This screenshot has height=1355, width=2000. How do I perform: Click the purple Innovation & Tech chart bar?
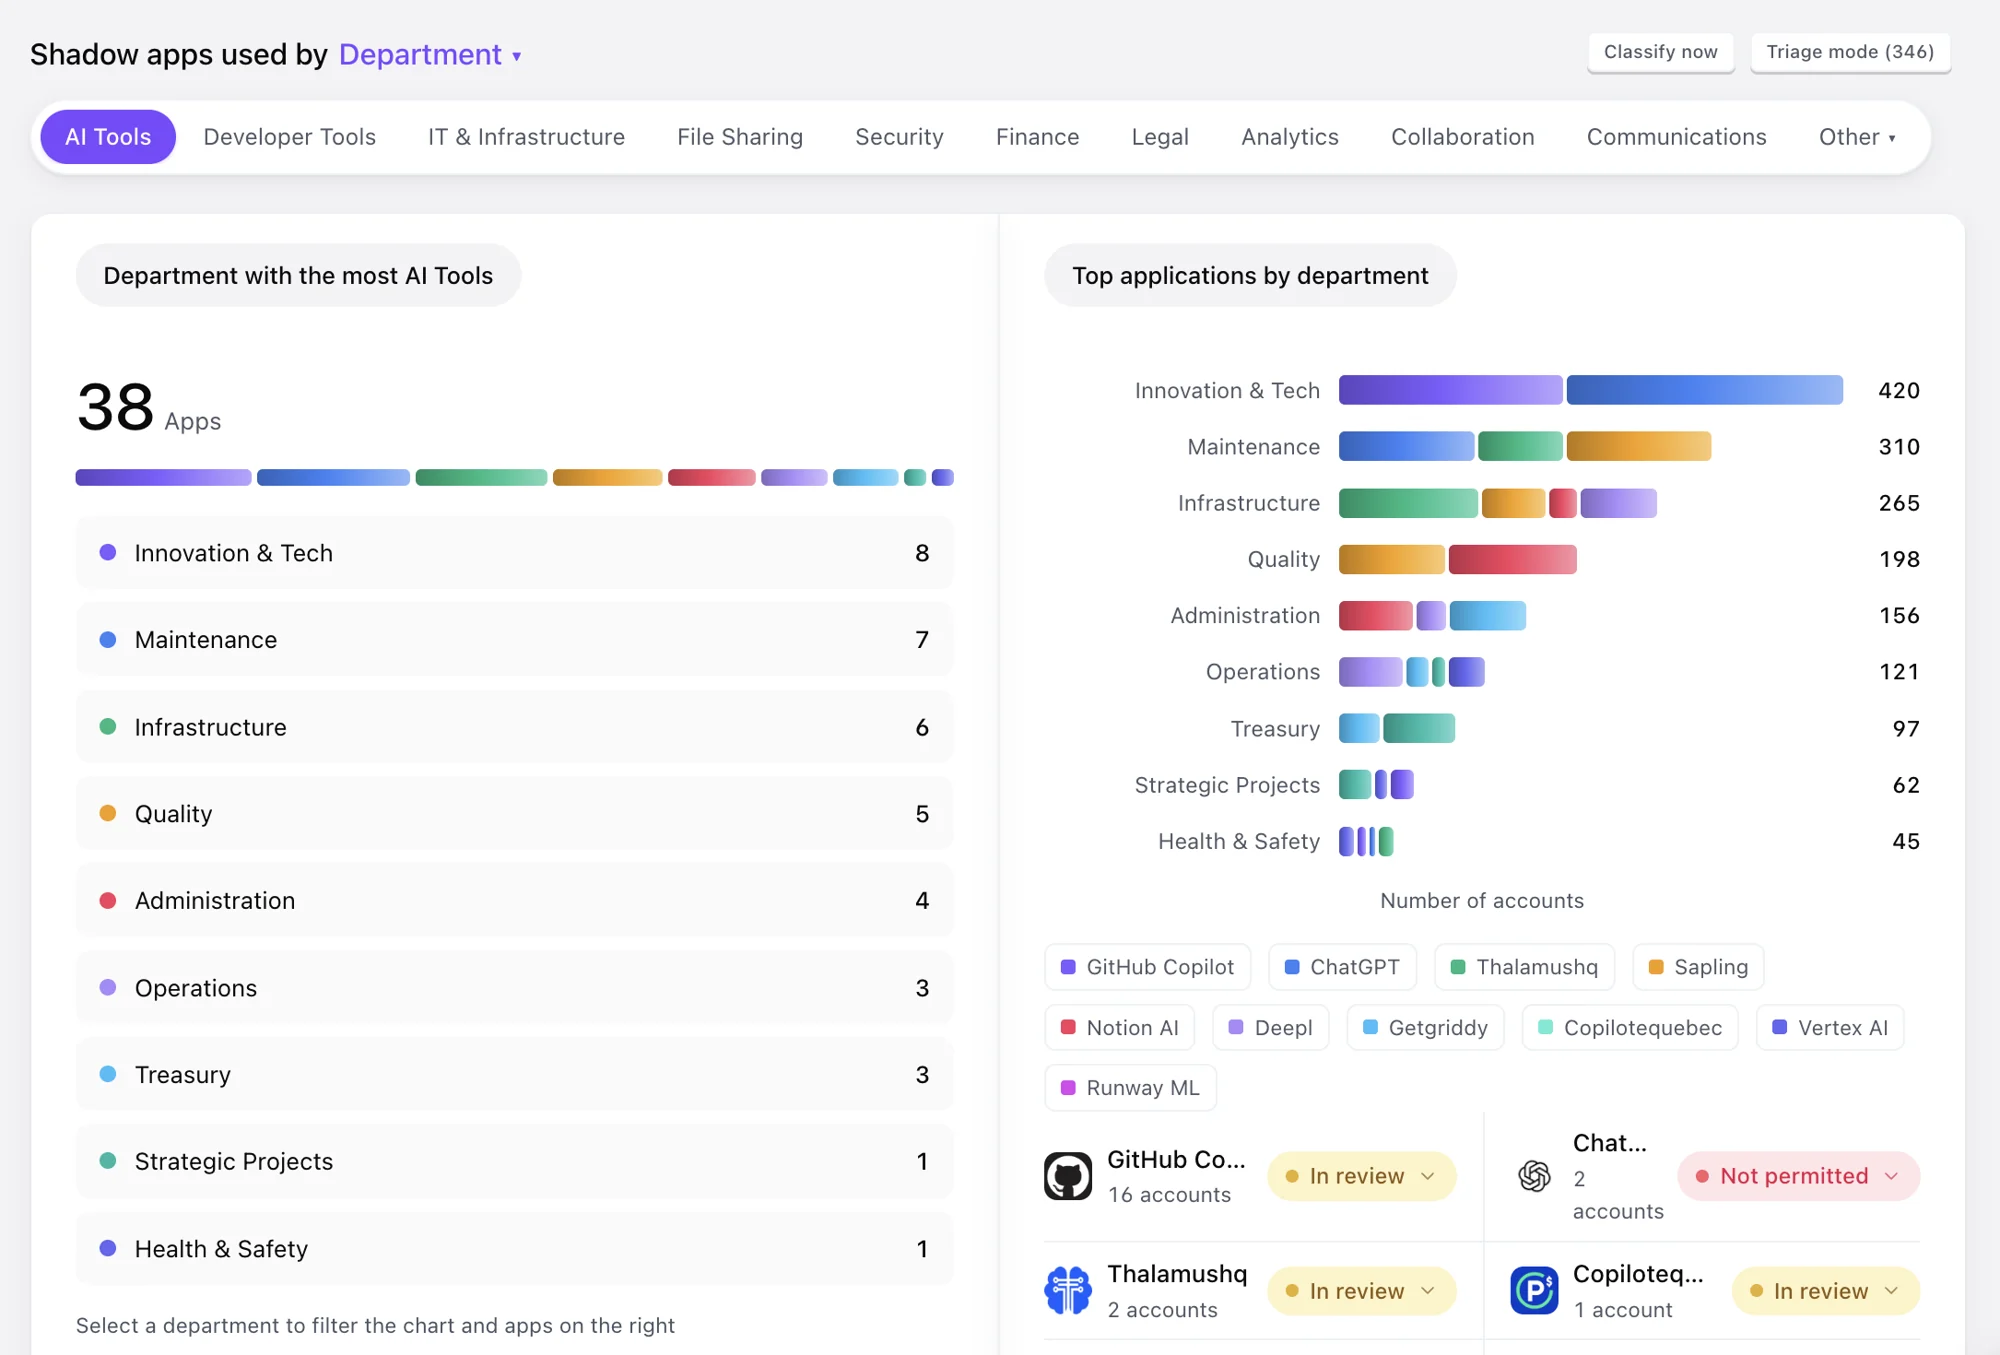1450,390
